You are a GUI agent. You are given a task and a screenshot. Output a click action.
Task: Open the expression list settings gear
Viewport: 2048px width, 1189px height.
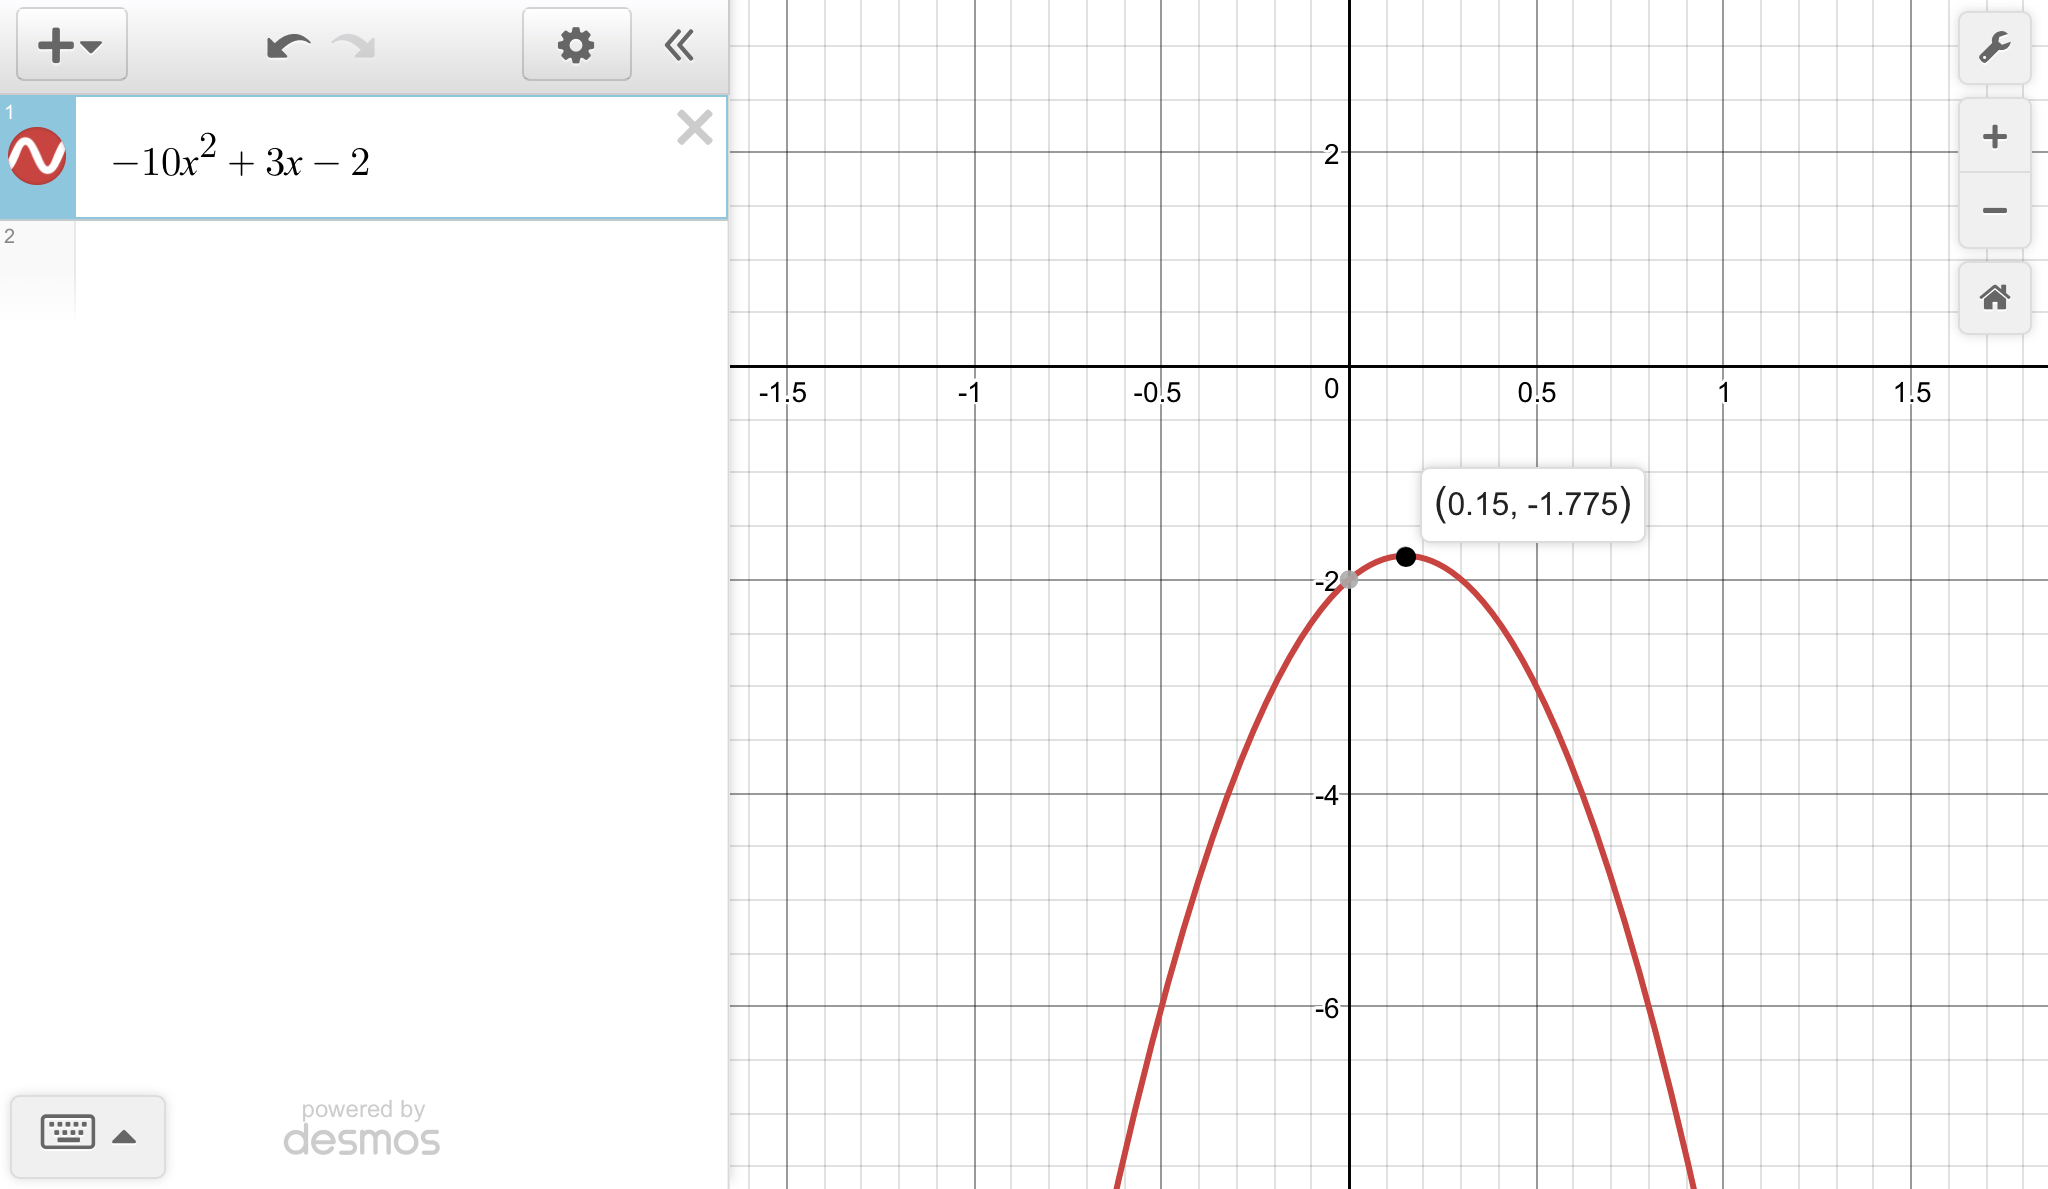pos(576,45)
